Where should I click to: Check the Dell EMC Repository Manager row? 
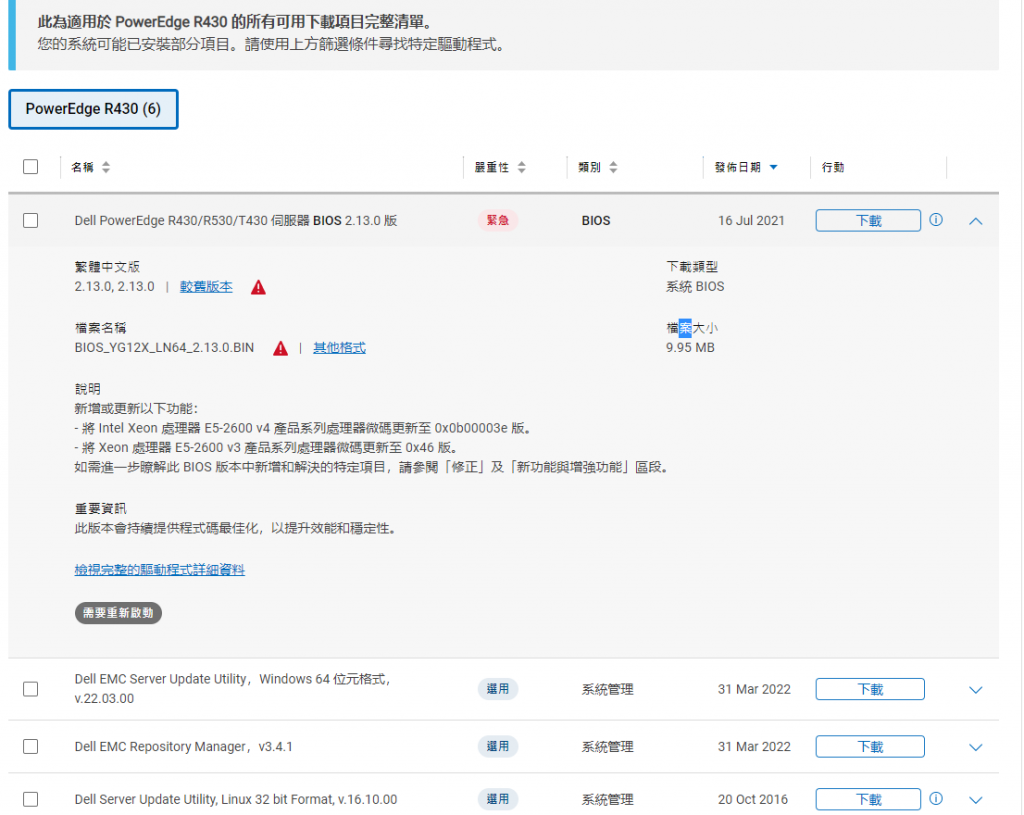coord(30,746)
